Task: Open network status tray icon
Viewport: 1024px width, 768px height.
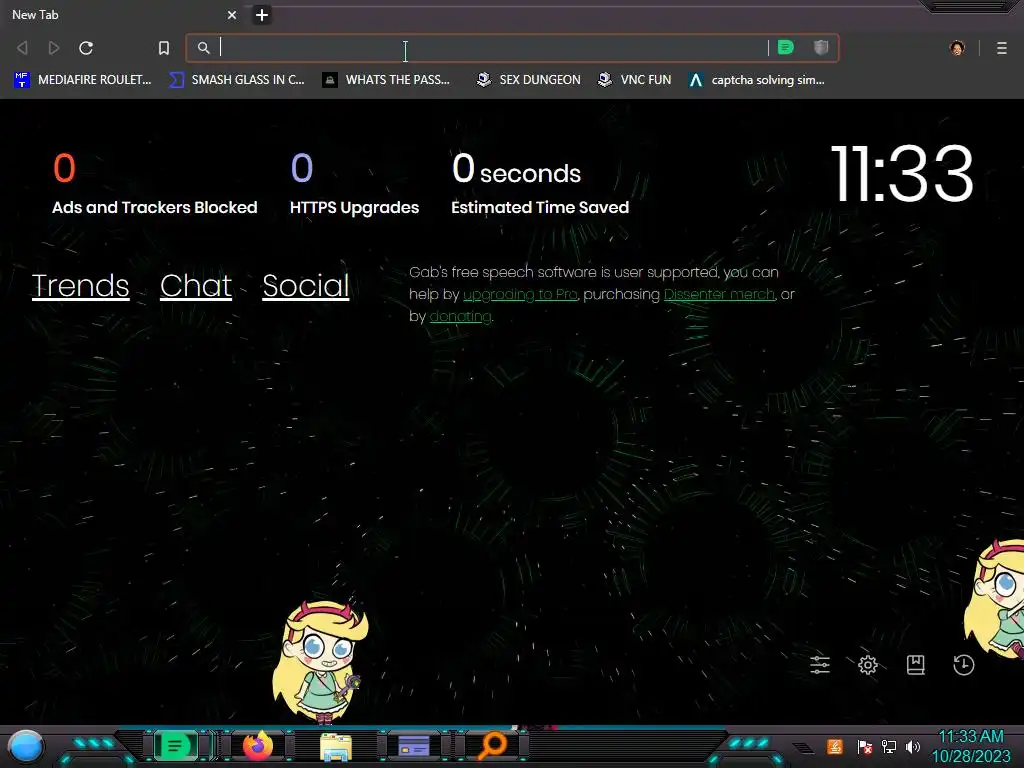Action: click(889, 746)
